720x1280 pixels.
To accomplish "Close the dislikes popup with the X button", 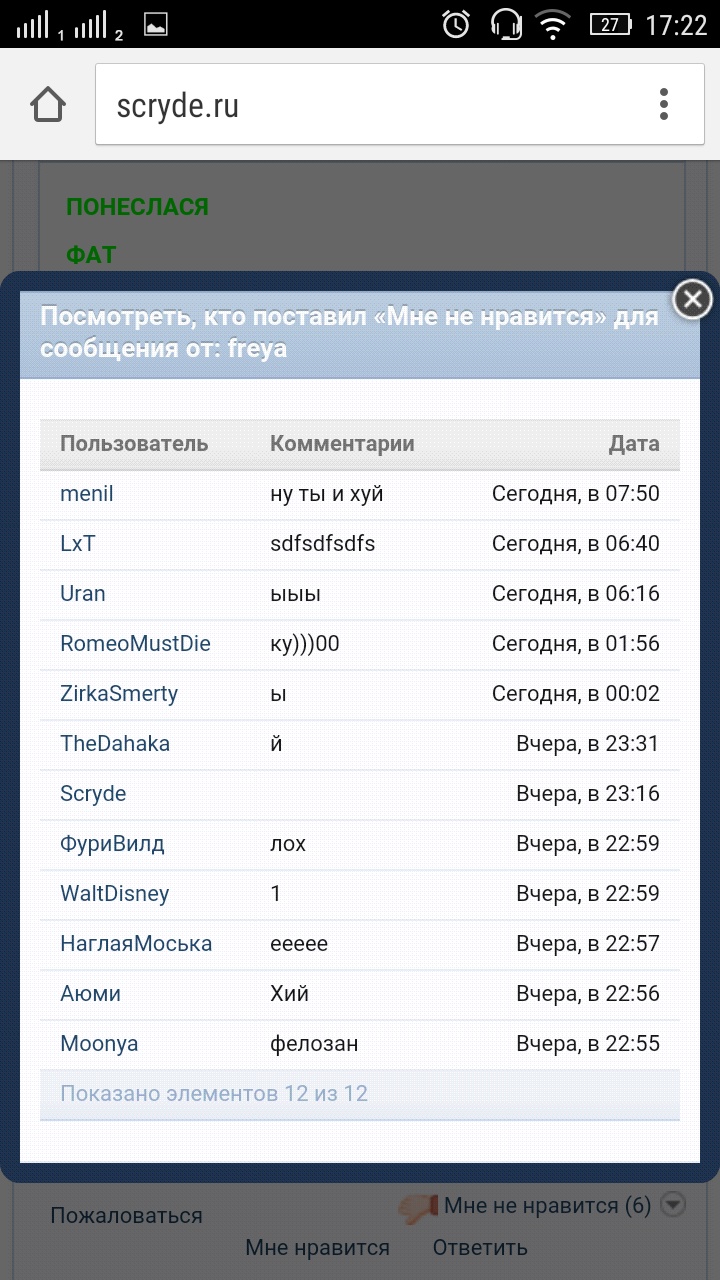I will 691,298.
